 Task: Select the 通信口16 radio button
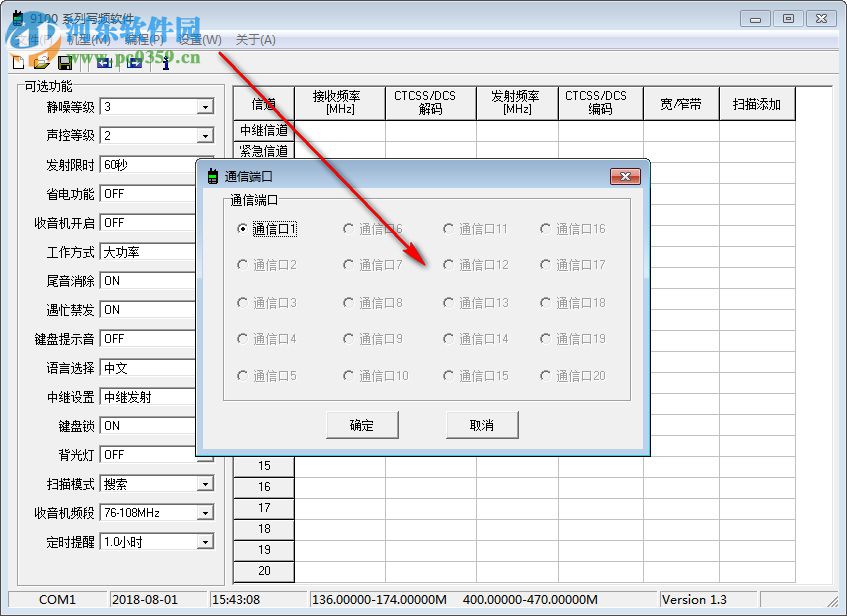coord(573,229)
